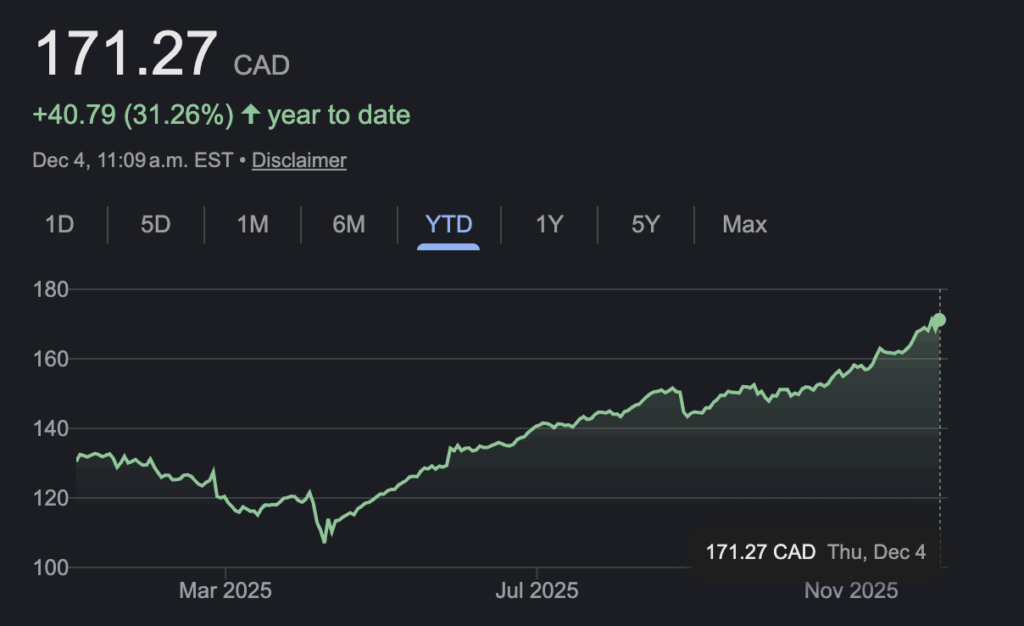1024x626 pixels.
Task: Click the +40.79 (31.26%) change value
Action: pyautogui.click(x=133, y=115)
